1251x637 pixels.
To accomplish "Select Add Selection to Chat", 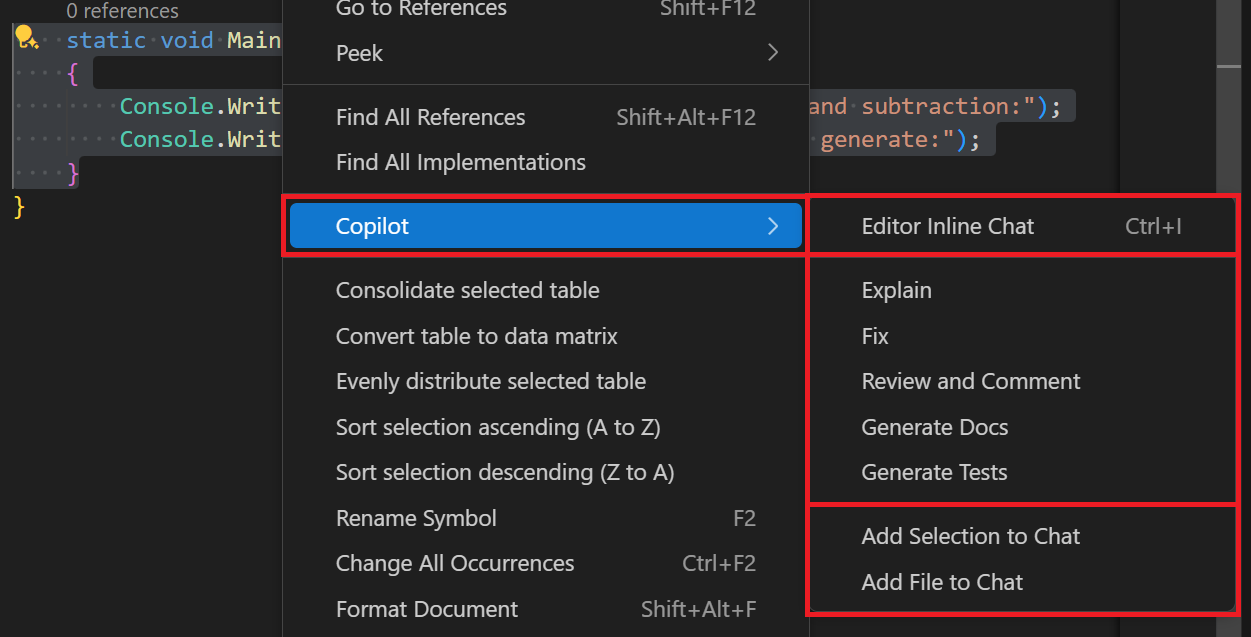I will [x=1022, y=536].
